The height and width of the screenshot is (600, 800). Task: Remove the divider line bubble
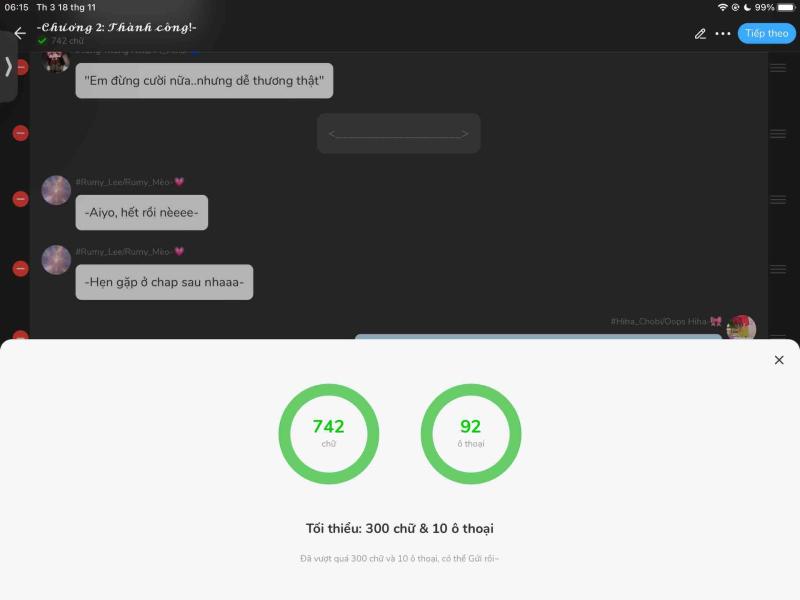coord(20,133)
